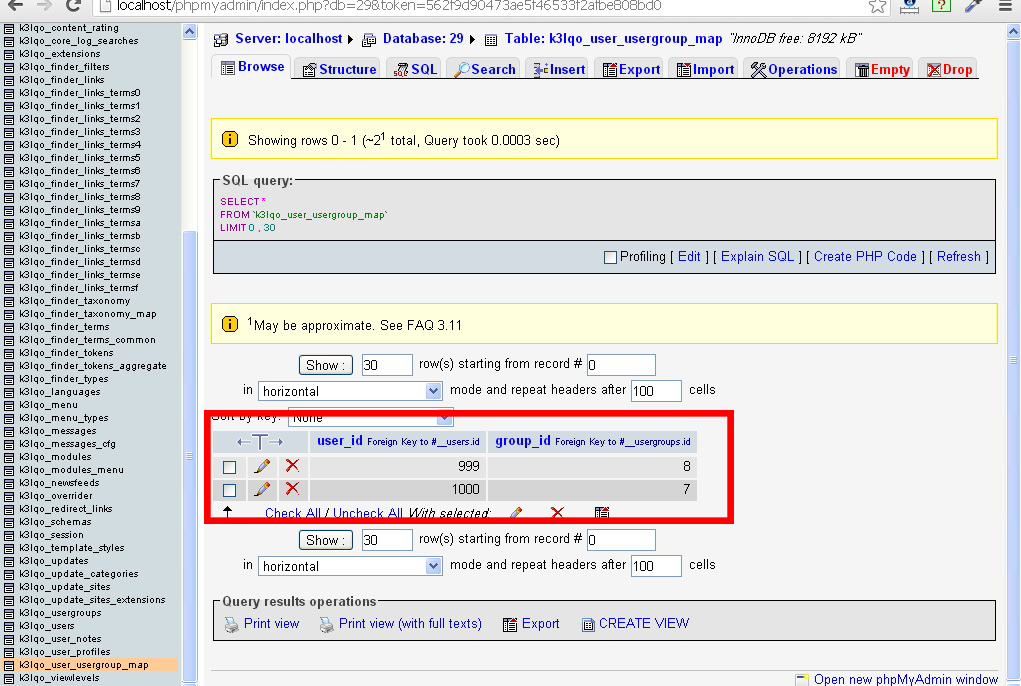Click the red delete icon for row 1000
This screenshot has width=1021, height=686.
(x=292, y=489)
